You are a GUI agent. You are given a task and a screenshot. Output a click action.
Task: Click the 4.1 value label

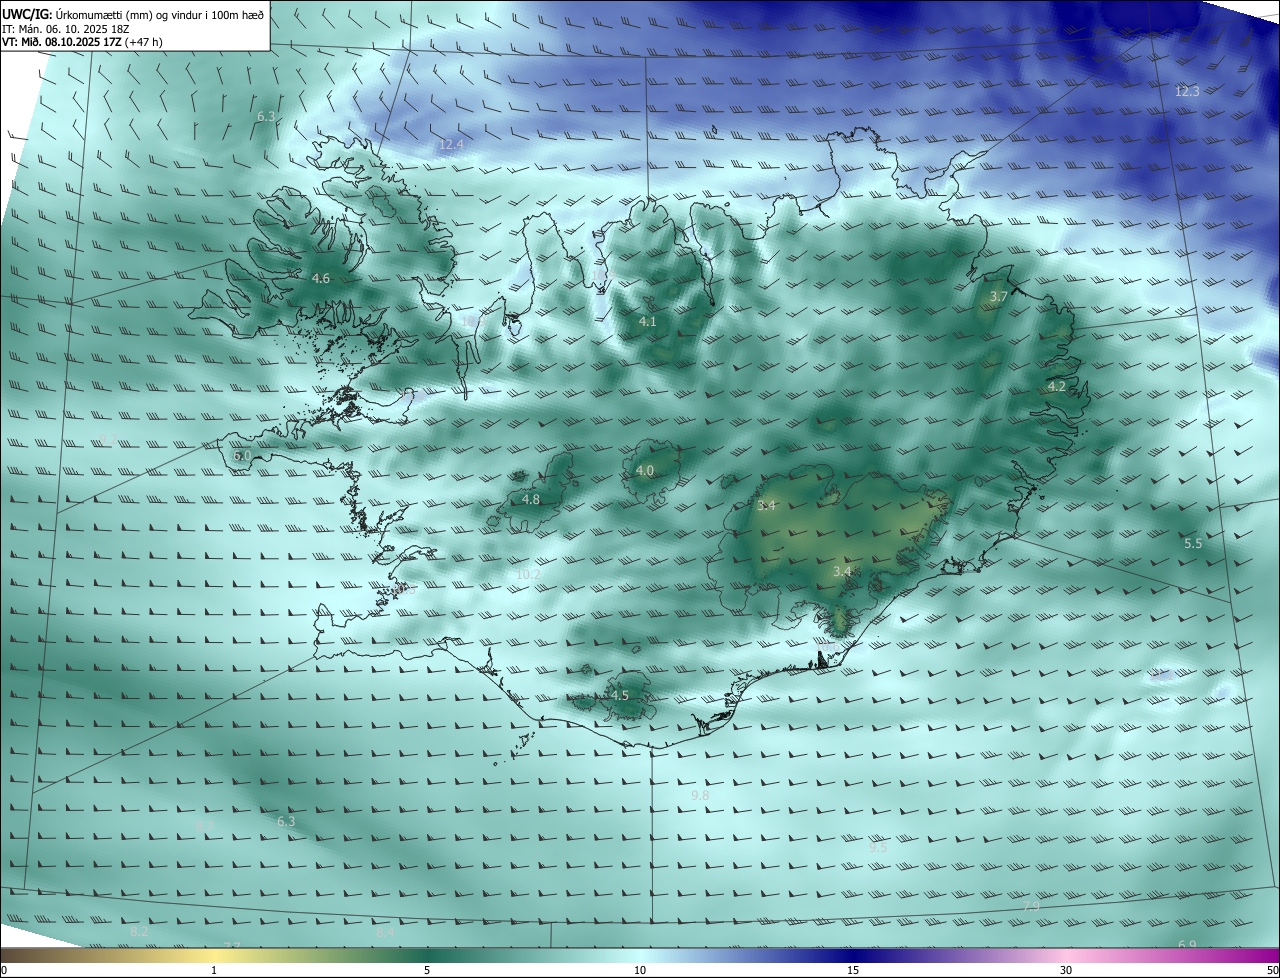(x=647, y=321)
